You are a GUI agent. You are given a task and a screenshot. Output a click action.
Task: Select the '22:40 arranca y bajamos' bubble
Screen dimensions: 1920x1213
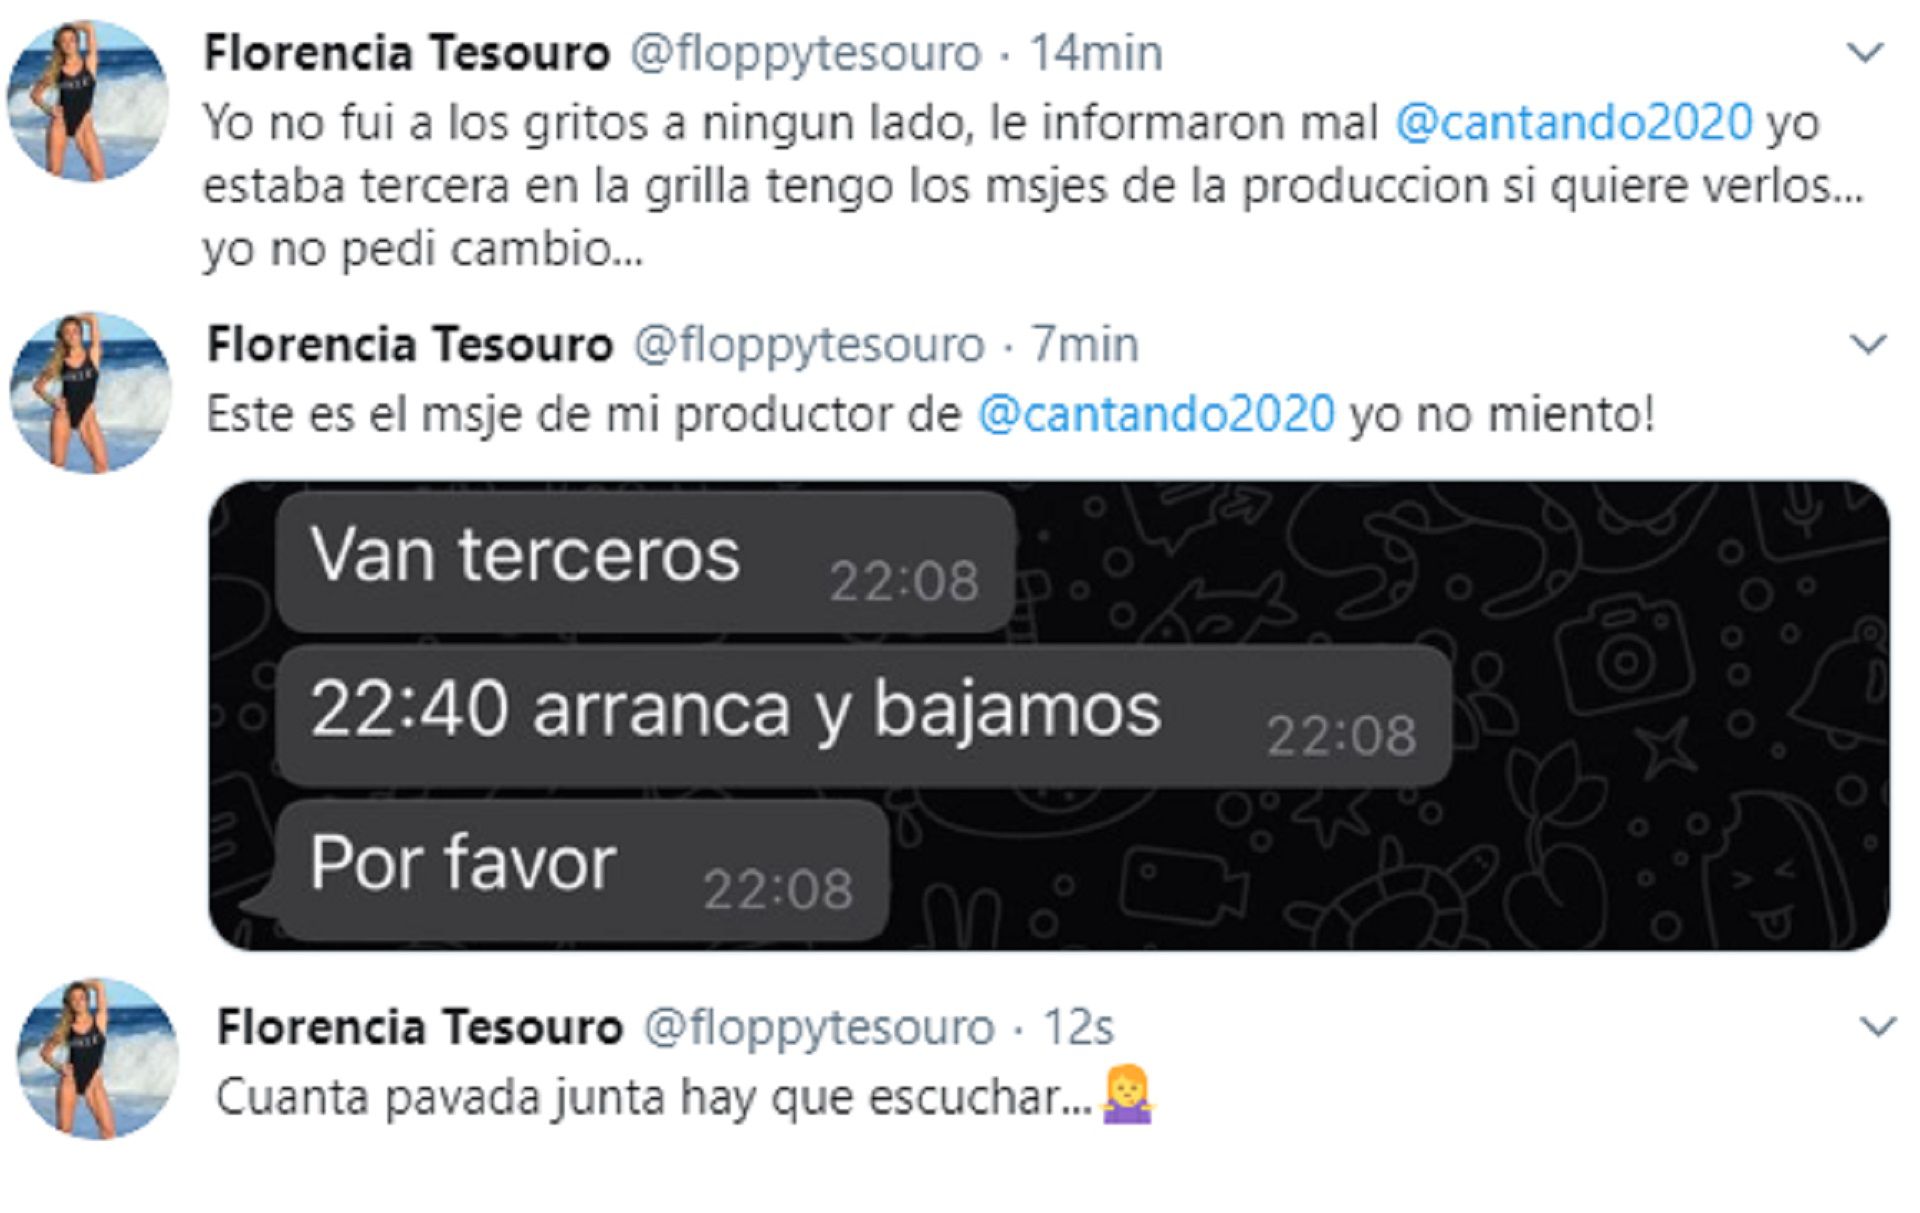(x=864, y=716)
